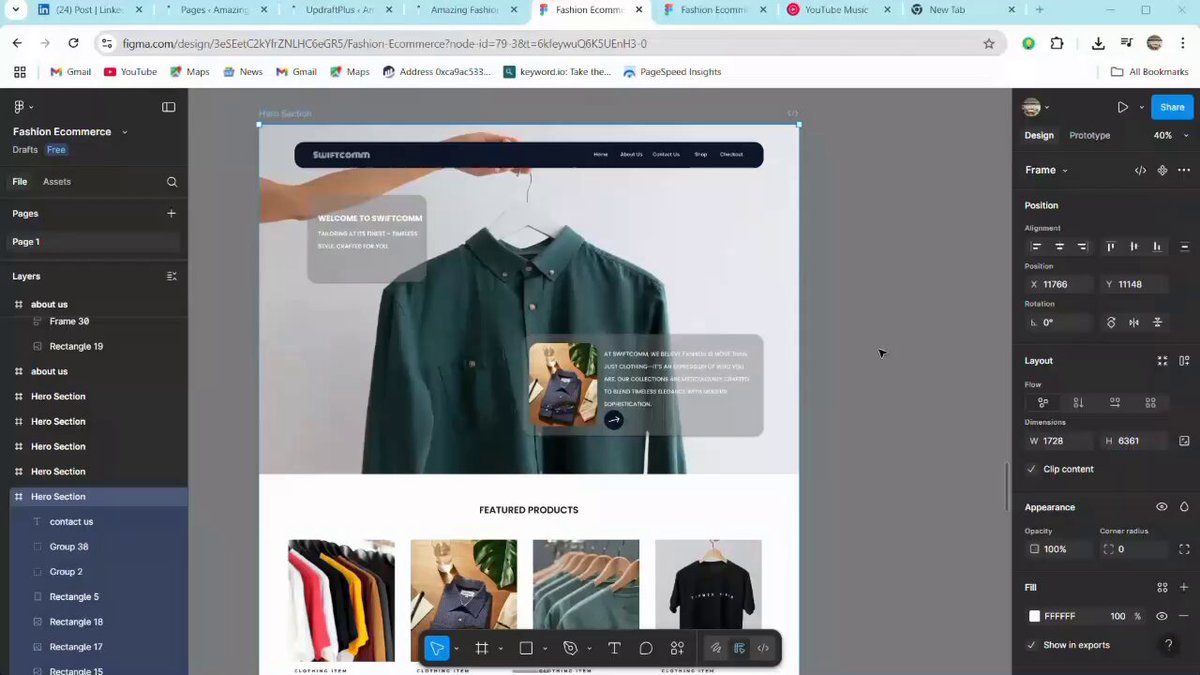Toggle the Clip content checkbox
1200x675 pixels.
(1032, 469)
